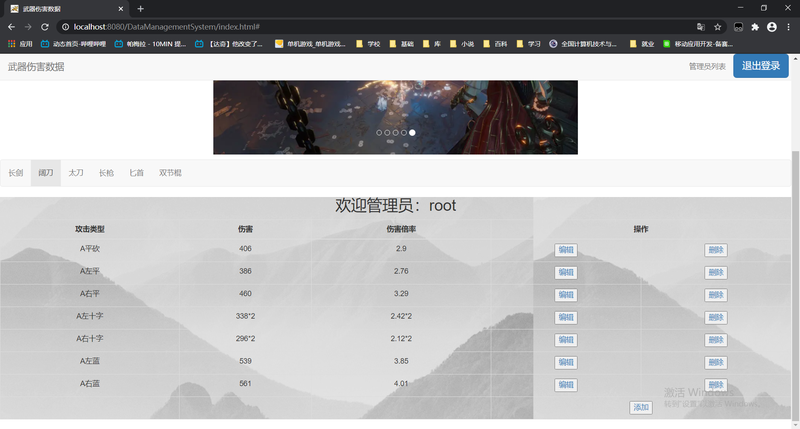Switch to the 长枪 weapon tab

(106, 173)
